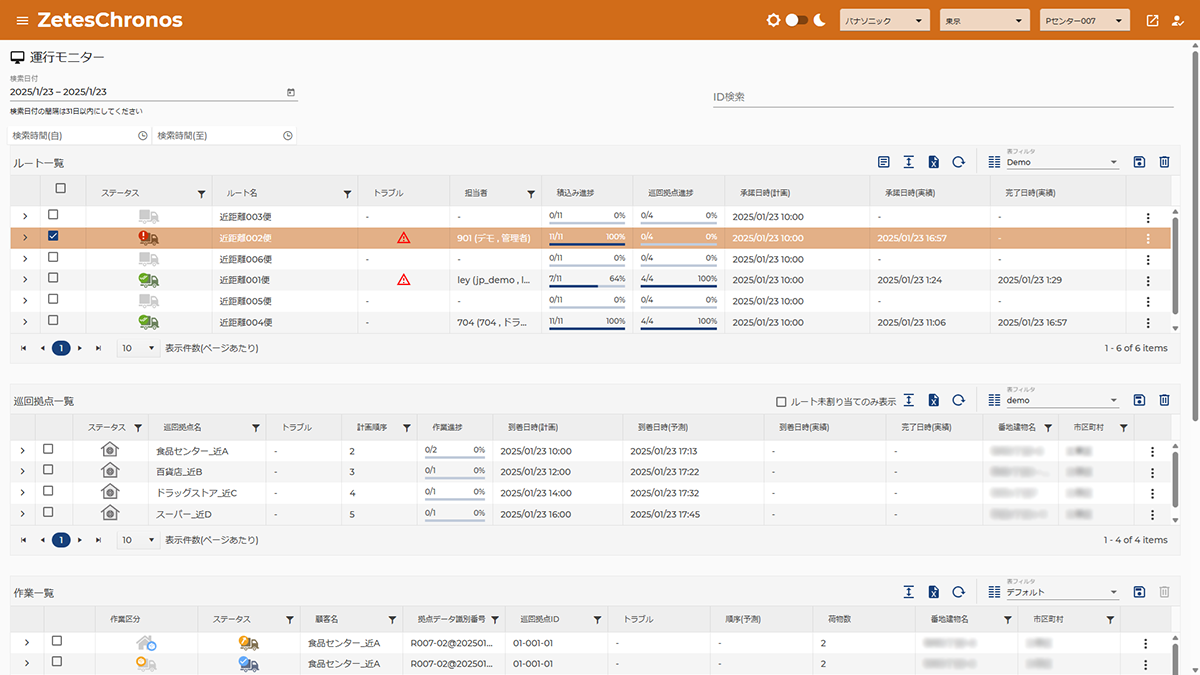The height and width of the screenshot is (675, 1200).
Task: Filter the ステータス column in ルート一覧
Action: click(201, 193)
